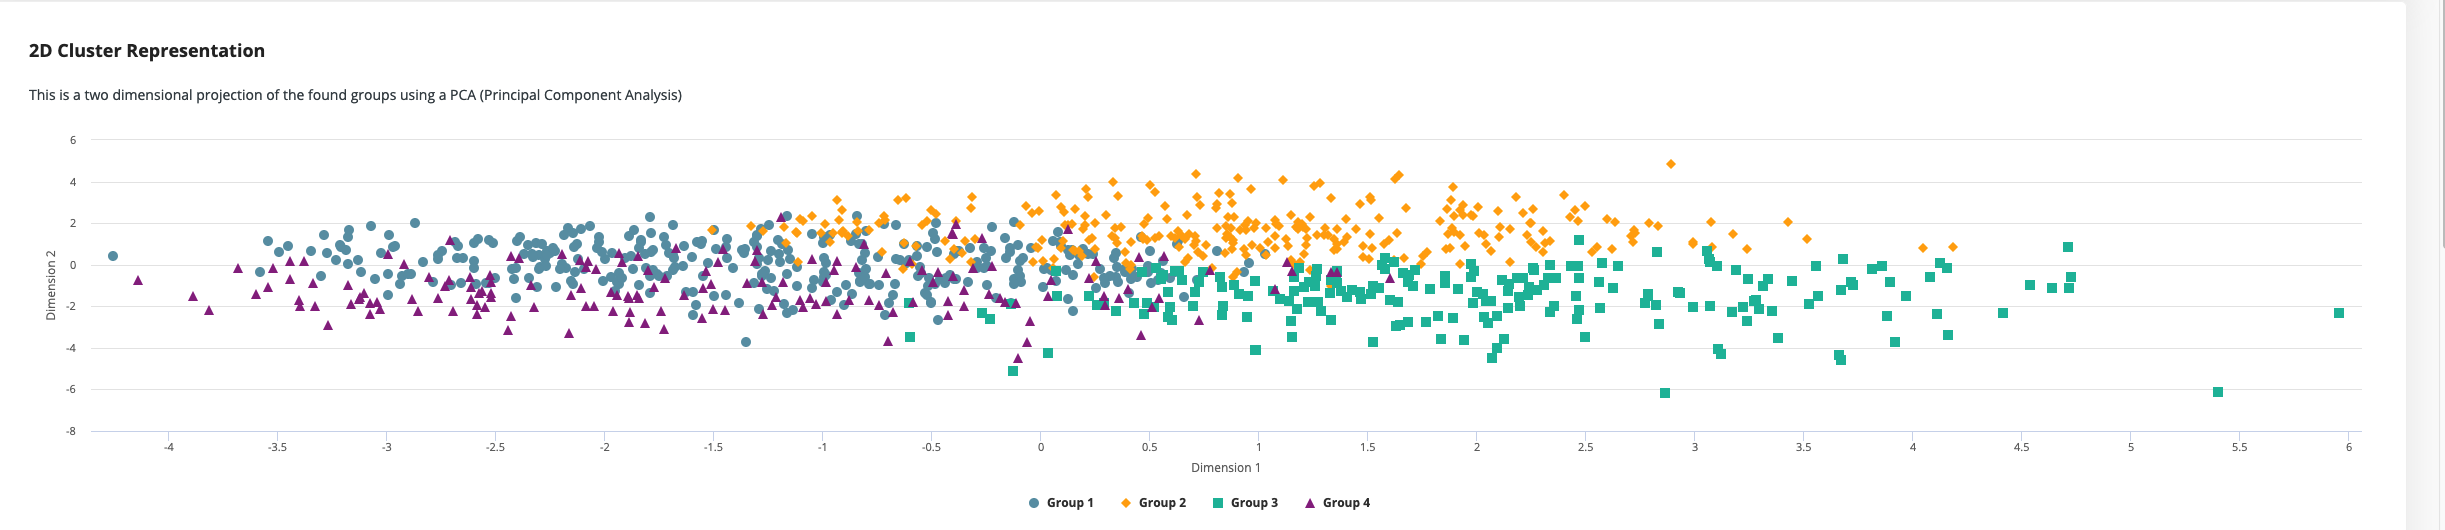Hide series using Group 2 legend label
Screen dimensions: 2445x530
[1162, 503]
